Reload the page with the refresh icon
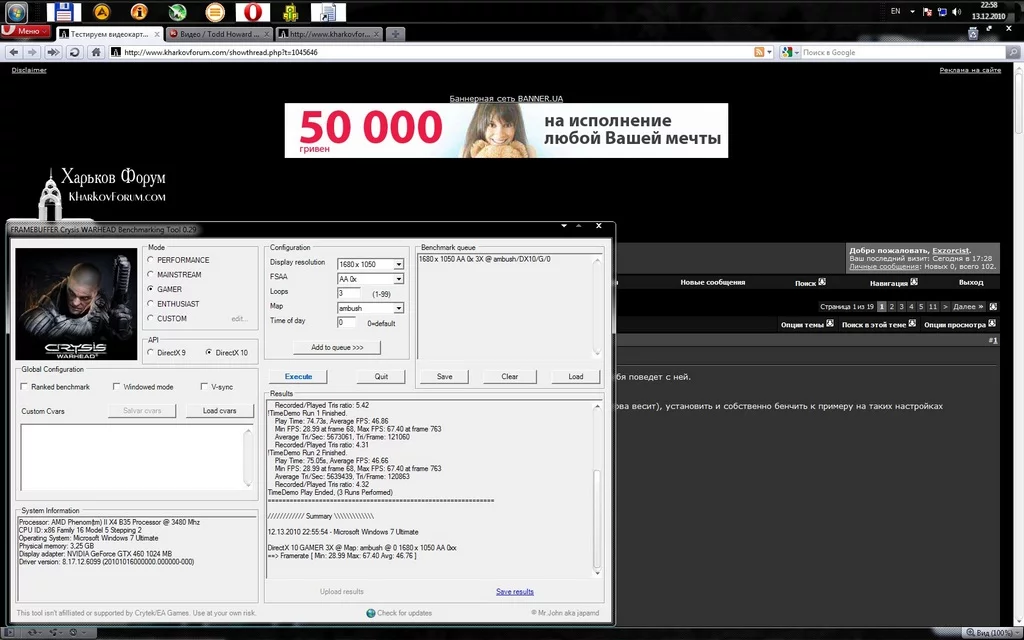This screenshot has width=1024, height=640. click(74, 52)
